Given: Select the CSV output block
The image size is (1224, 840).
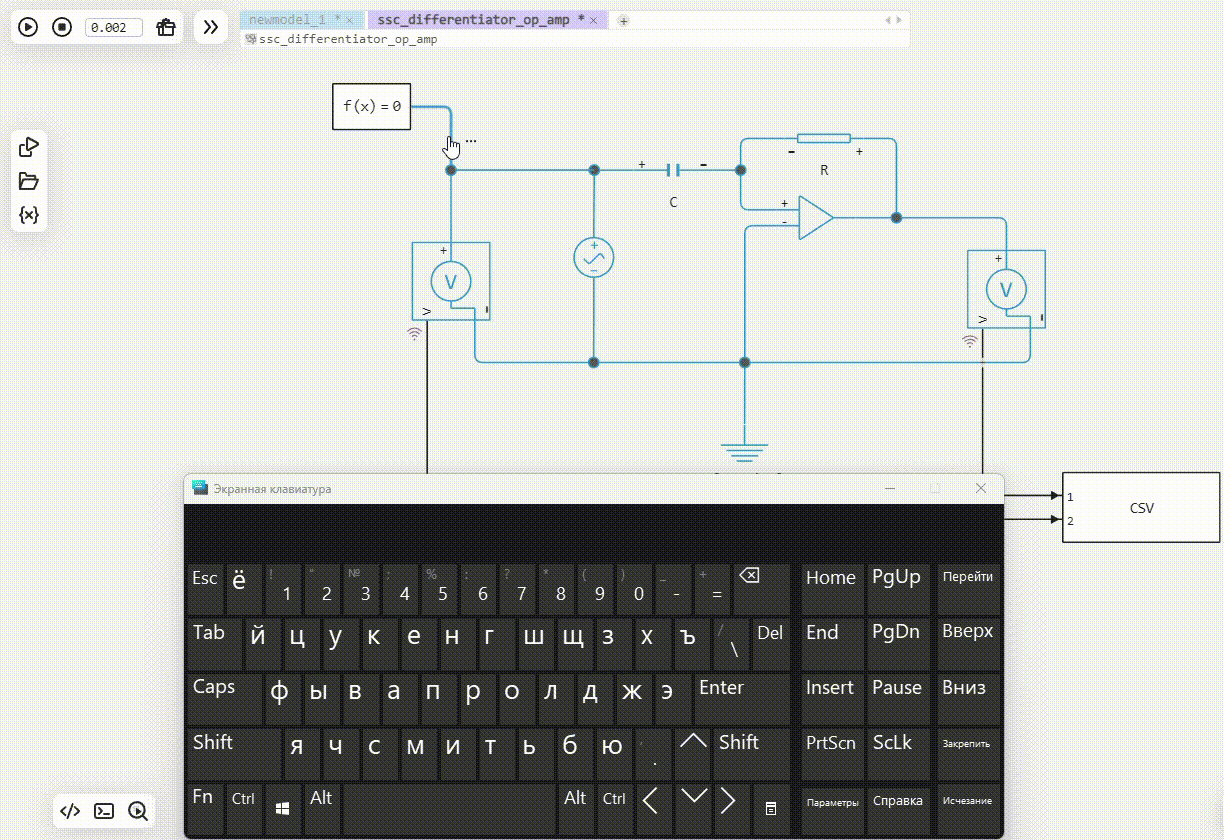Looking at the screenshot, I should pyautogui.click(x=1142, y=508).
